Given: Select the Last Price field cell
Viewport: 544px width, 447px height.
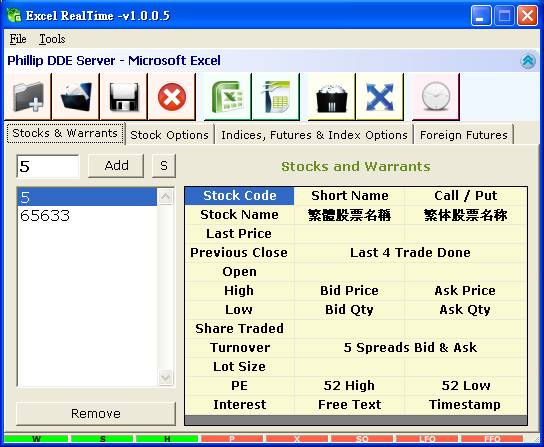Looking at the screenshot, I should point(239,234).
